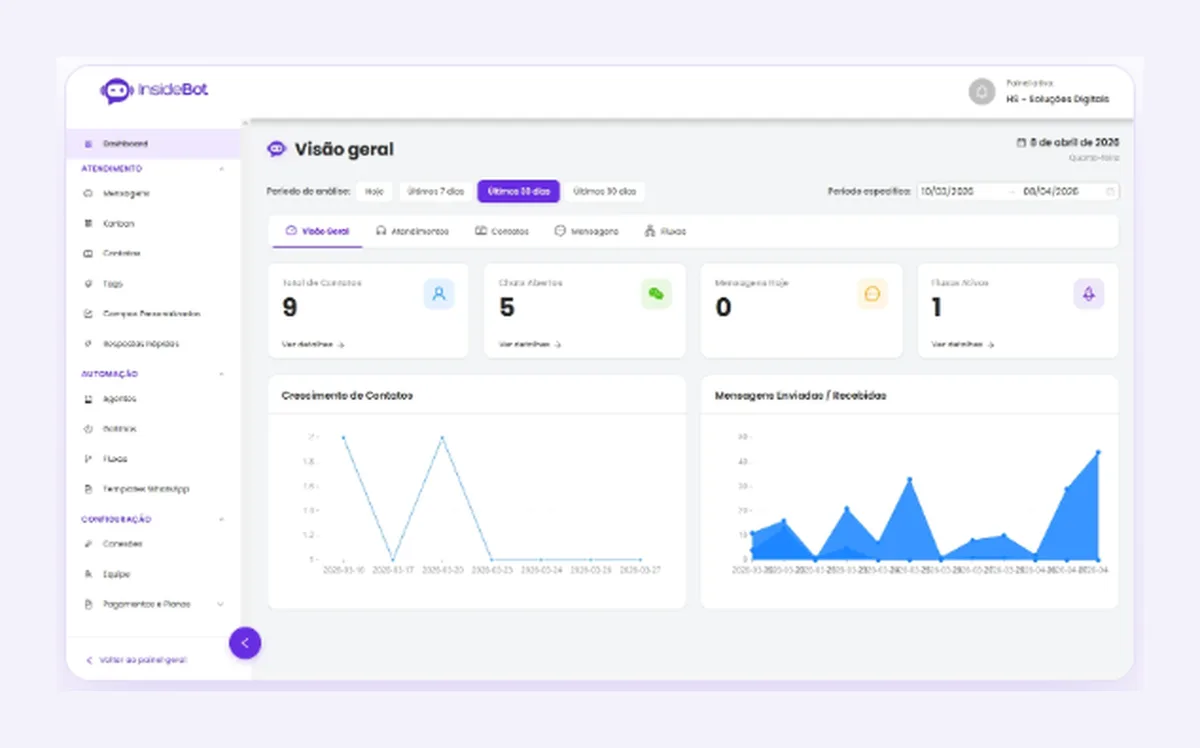Open the Equipe icon in the sidebar

tap(88, 575)
